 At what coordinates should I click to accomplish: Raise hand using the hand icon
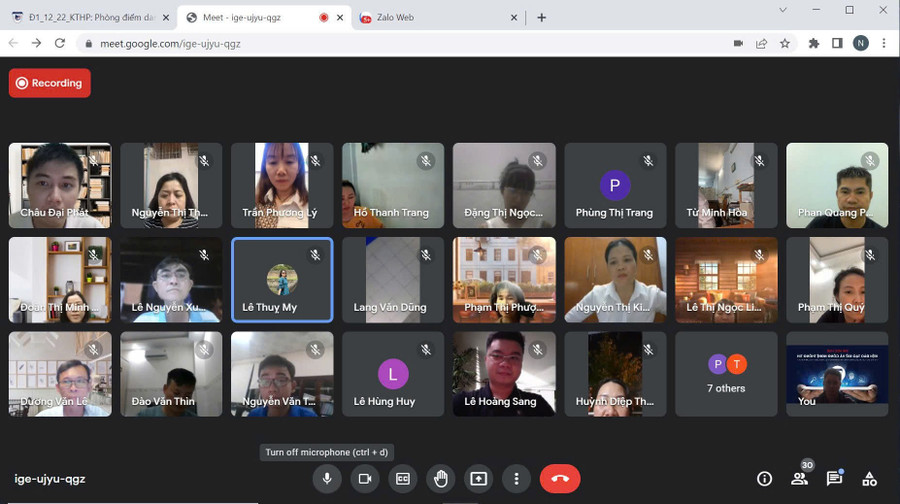[441, 479]
